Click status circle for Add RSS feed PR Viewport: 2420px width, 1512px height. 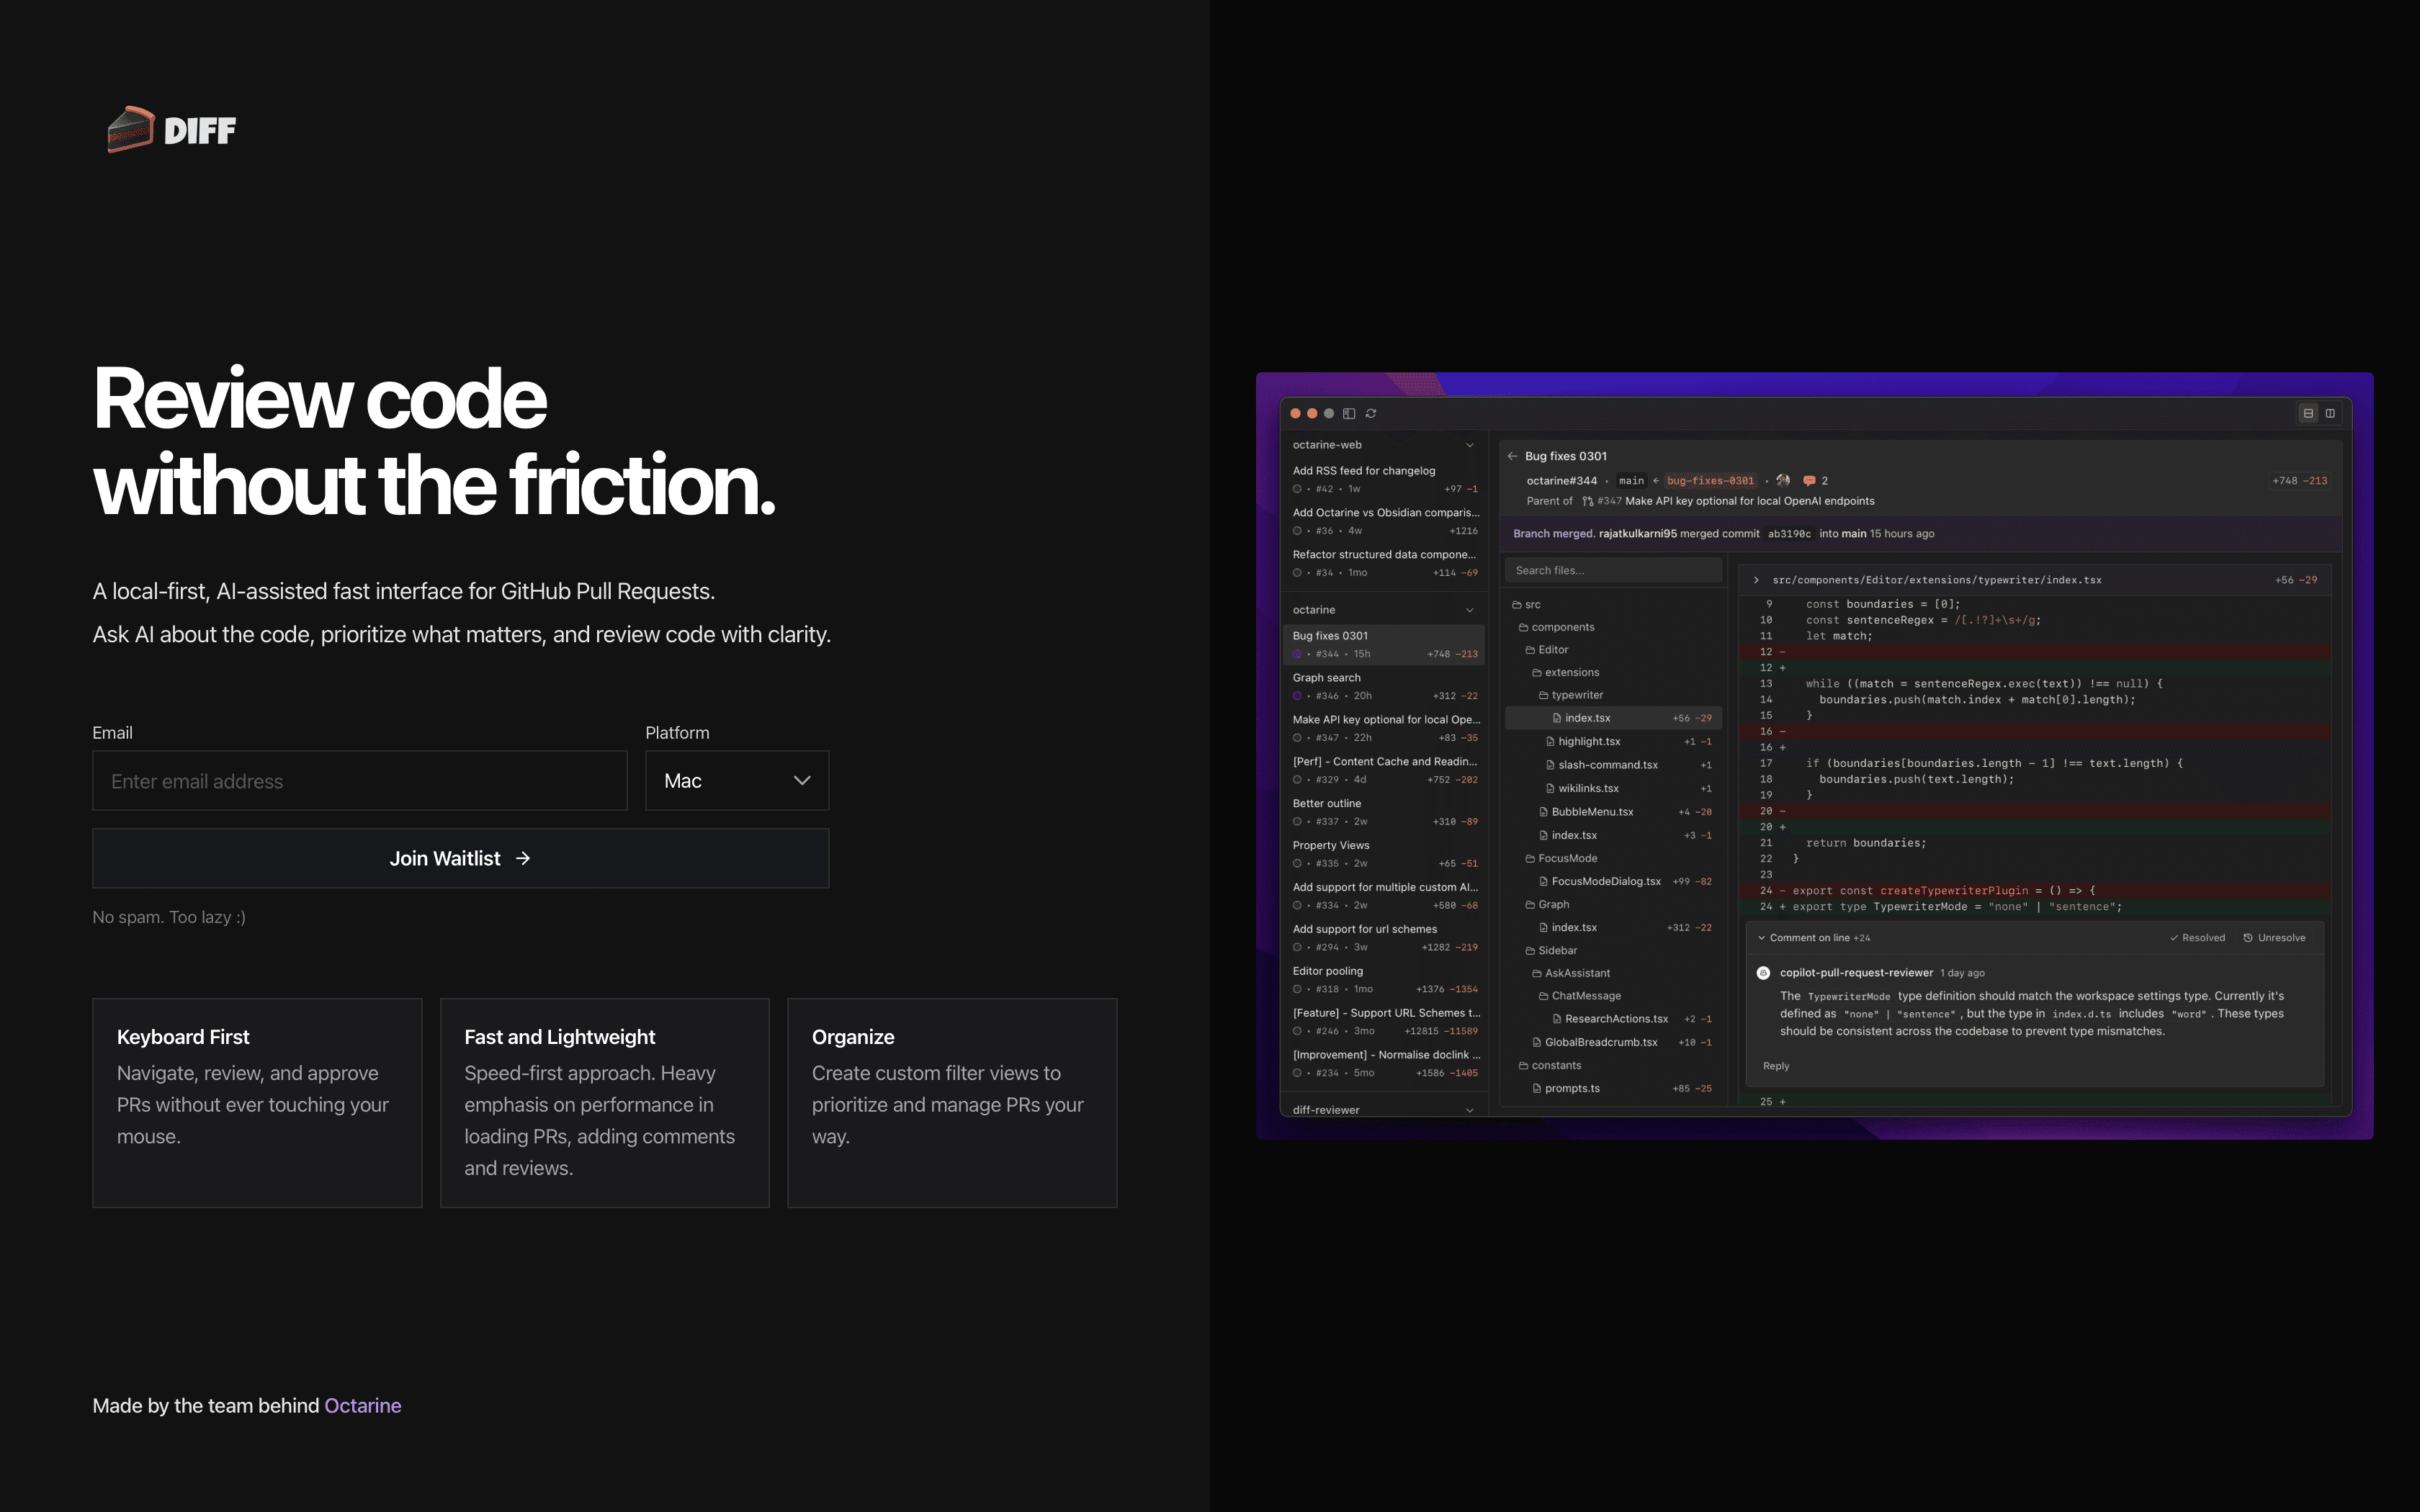(x=1297, y=489)
